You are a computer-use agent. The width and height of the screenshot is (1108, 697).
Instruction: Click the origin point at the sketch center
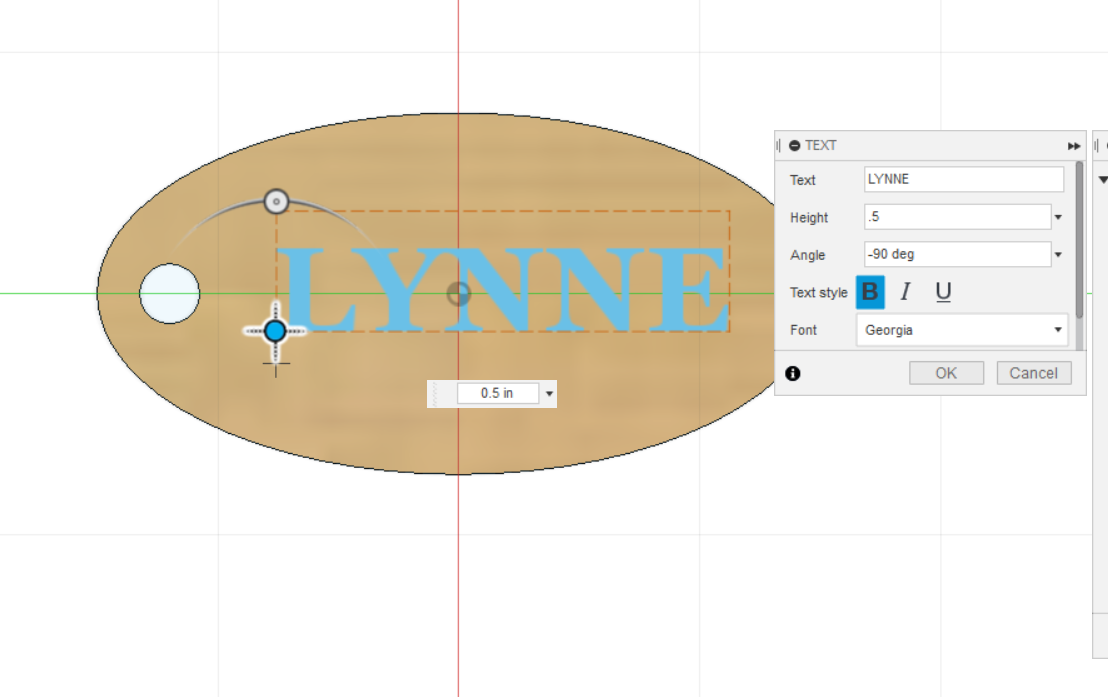[459, 293]
